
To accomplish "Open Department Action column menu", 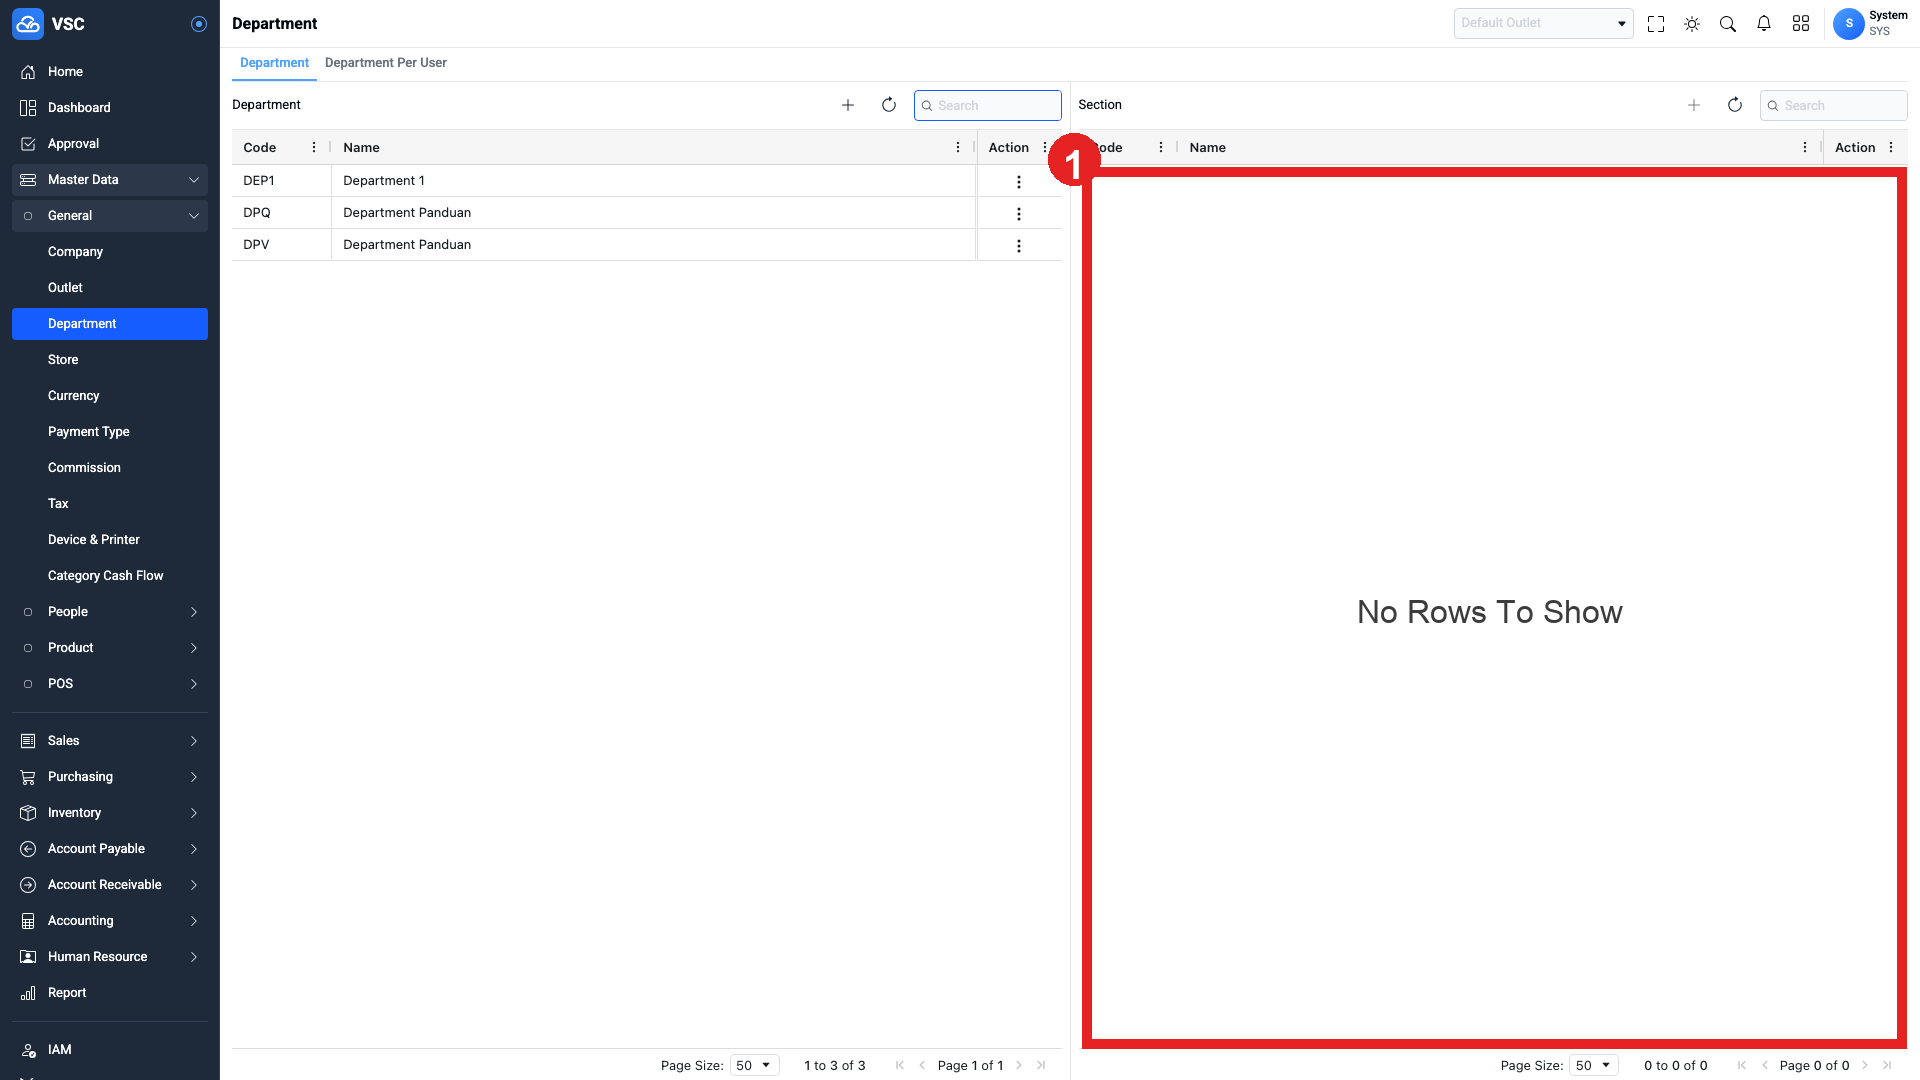I will (1045, 148).
